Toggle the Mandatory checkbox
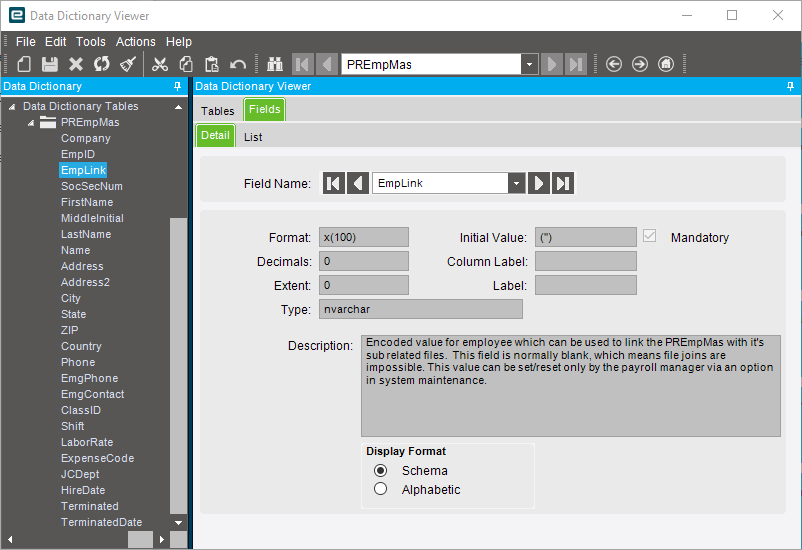This screenshot has width=802, height=550. 650,237
